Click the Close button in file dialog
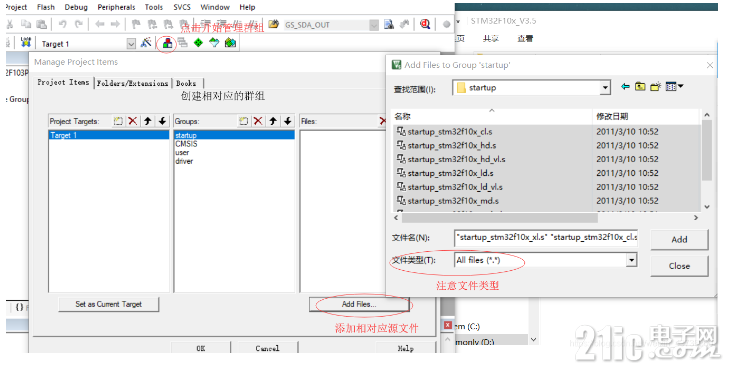This screenshot has height=368, width=729. click(x=679, y=266)
